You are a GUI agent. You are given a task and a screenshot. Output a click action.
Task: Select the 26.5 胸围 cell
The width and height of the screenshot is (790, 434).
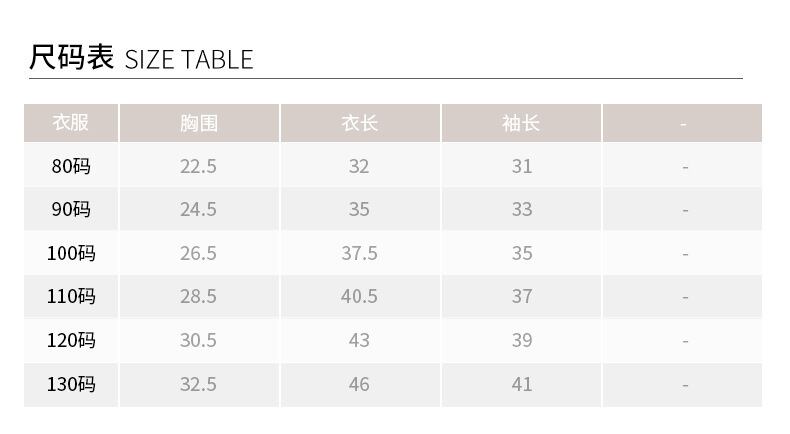tap(198, 253)
